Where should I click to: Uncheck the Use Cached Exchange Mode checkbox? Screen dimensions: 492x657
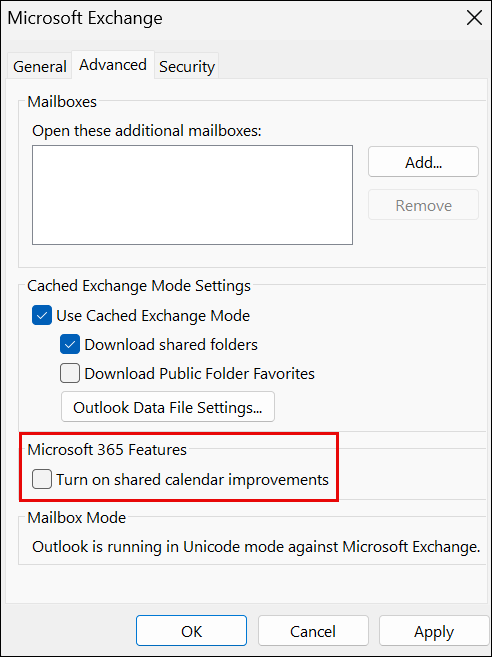42,316
